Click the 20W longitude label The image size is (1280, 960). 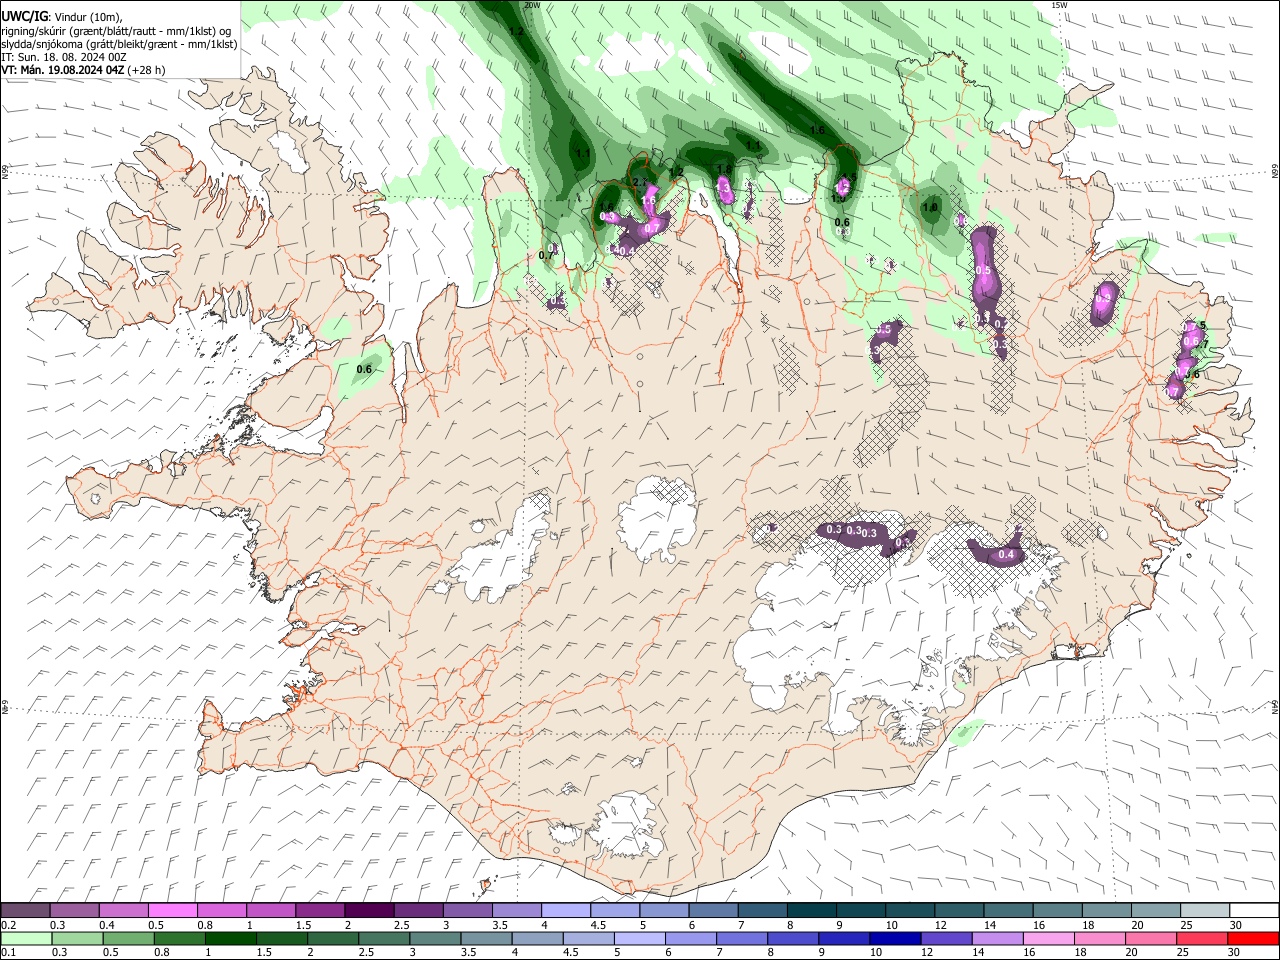coord(532,5)
